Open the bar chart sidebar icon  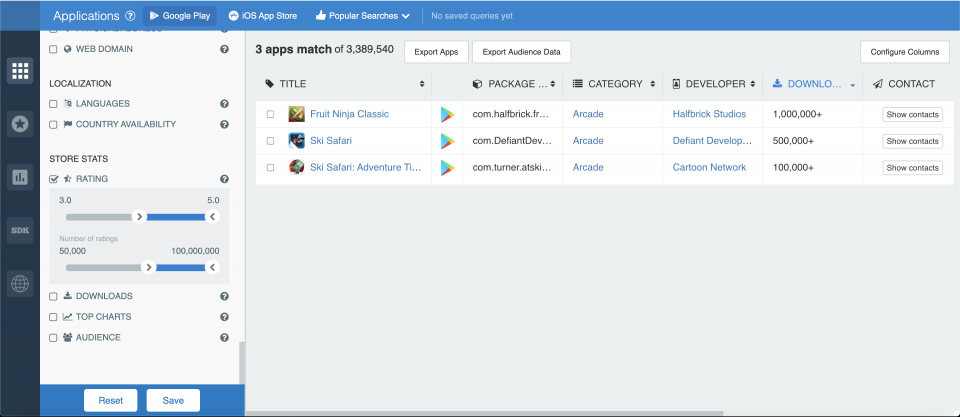(20, 178)
